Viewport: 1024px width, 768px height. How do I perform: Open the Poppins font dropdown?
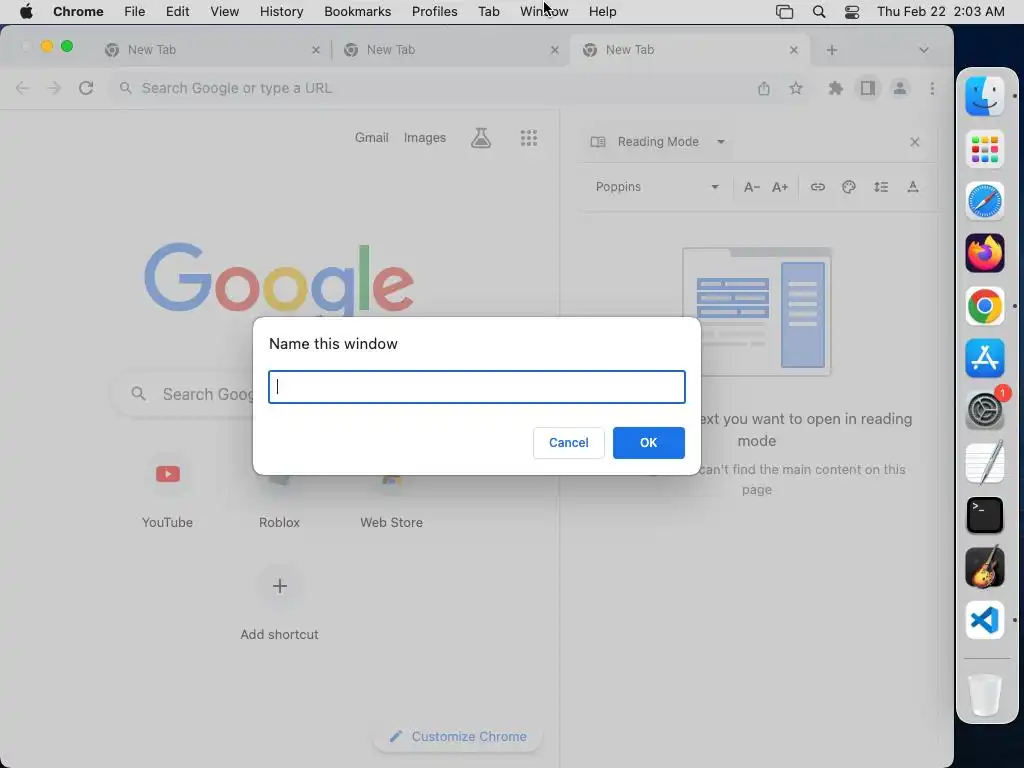(x=656, y=187)
